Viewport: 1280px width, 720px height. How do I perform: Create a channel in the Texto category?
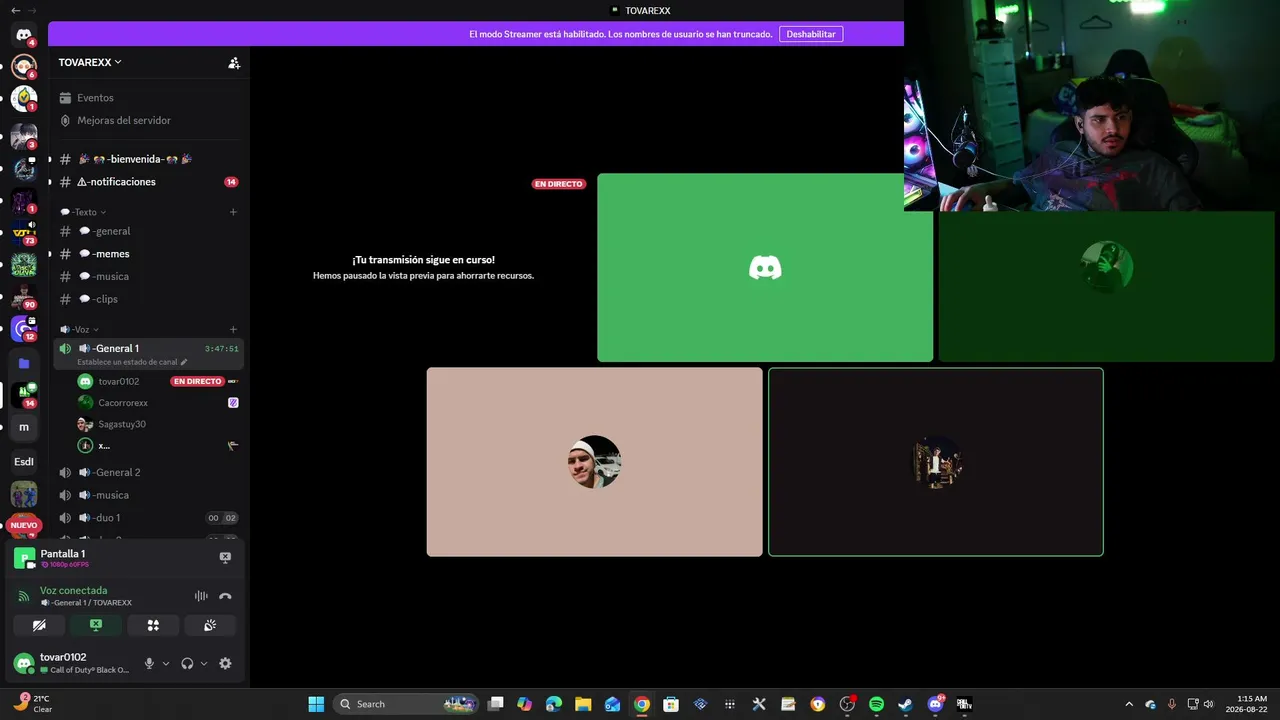(x=233, y=212)
